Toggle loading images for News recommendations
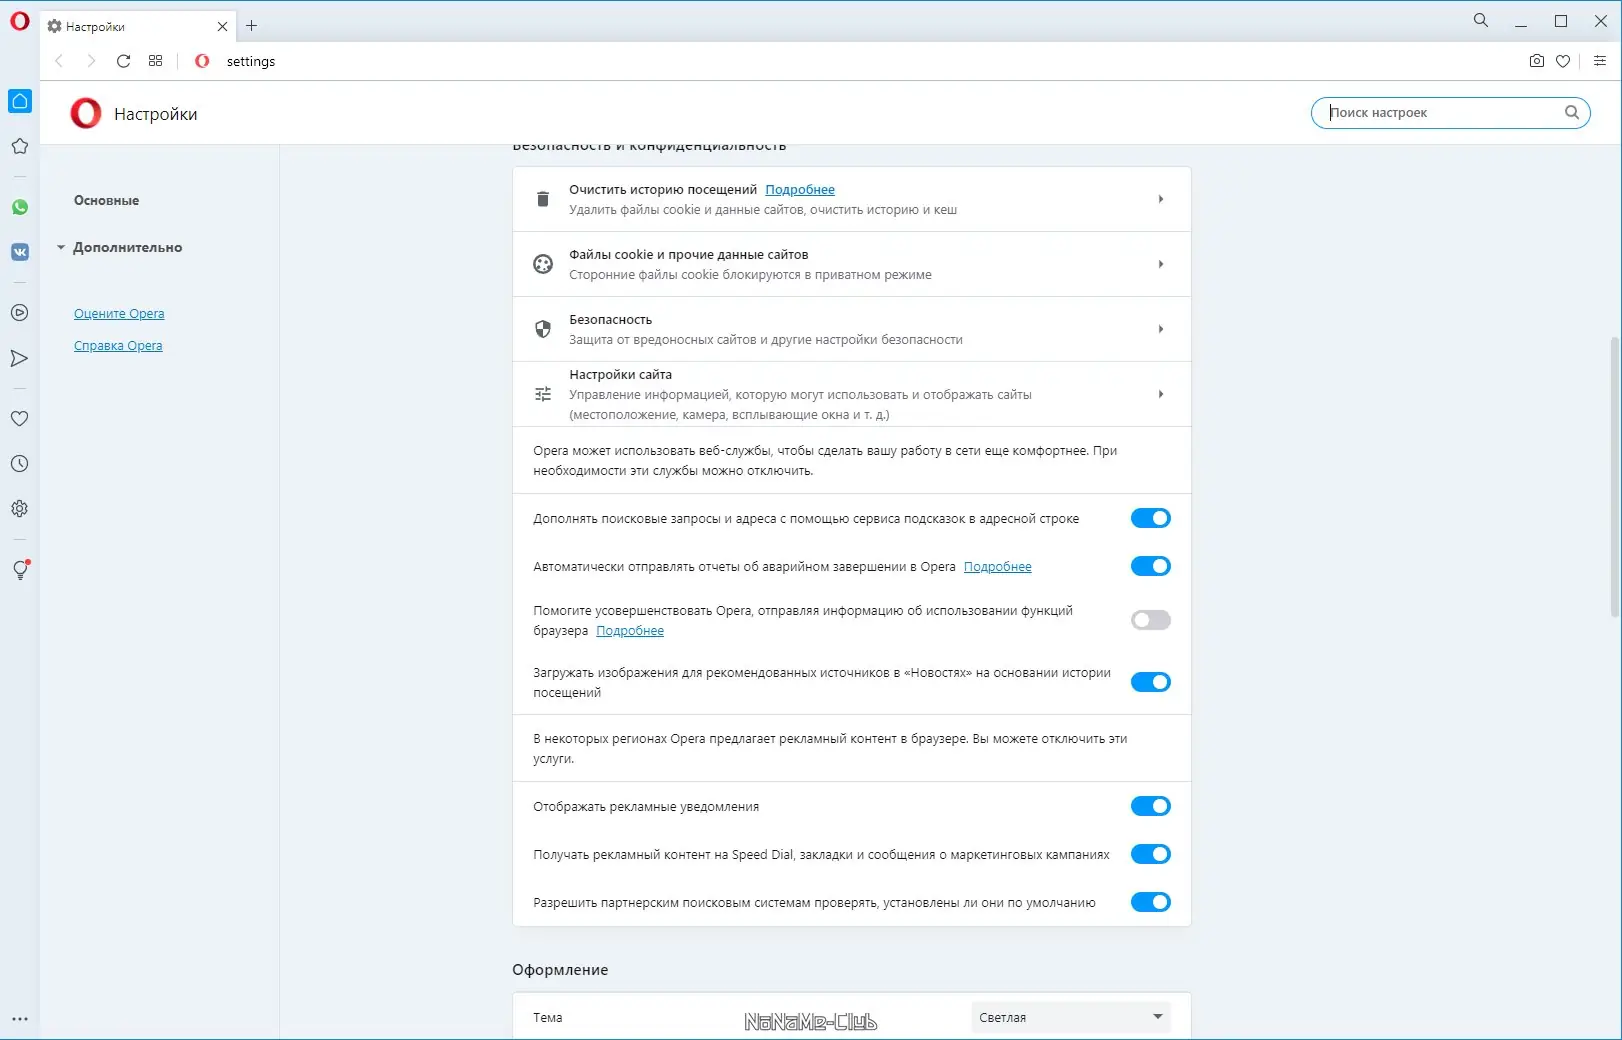This screenshot has height=1040, width=1622. point(1151,682)
